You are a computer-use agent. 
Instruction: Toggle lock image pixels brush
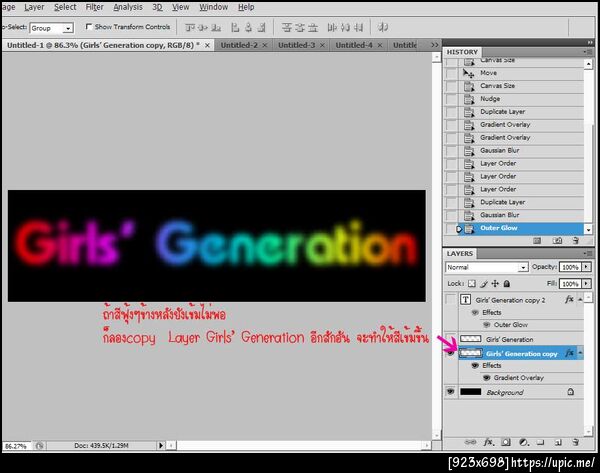[x=484, y=284]
